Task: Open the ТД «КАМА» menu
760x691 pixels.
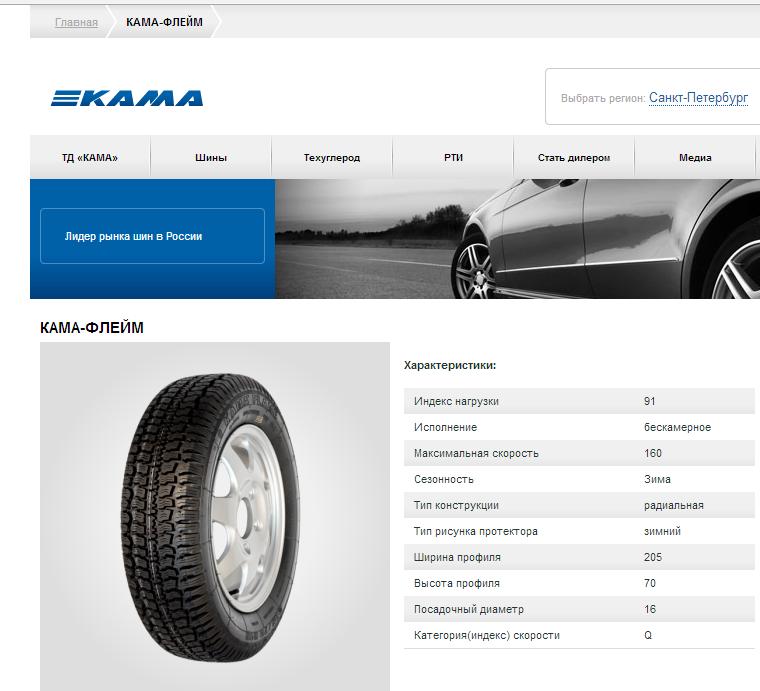Action: pos(90,157)
